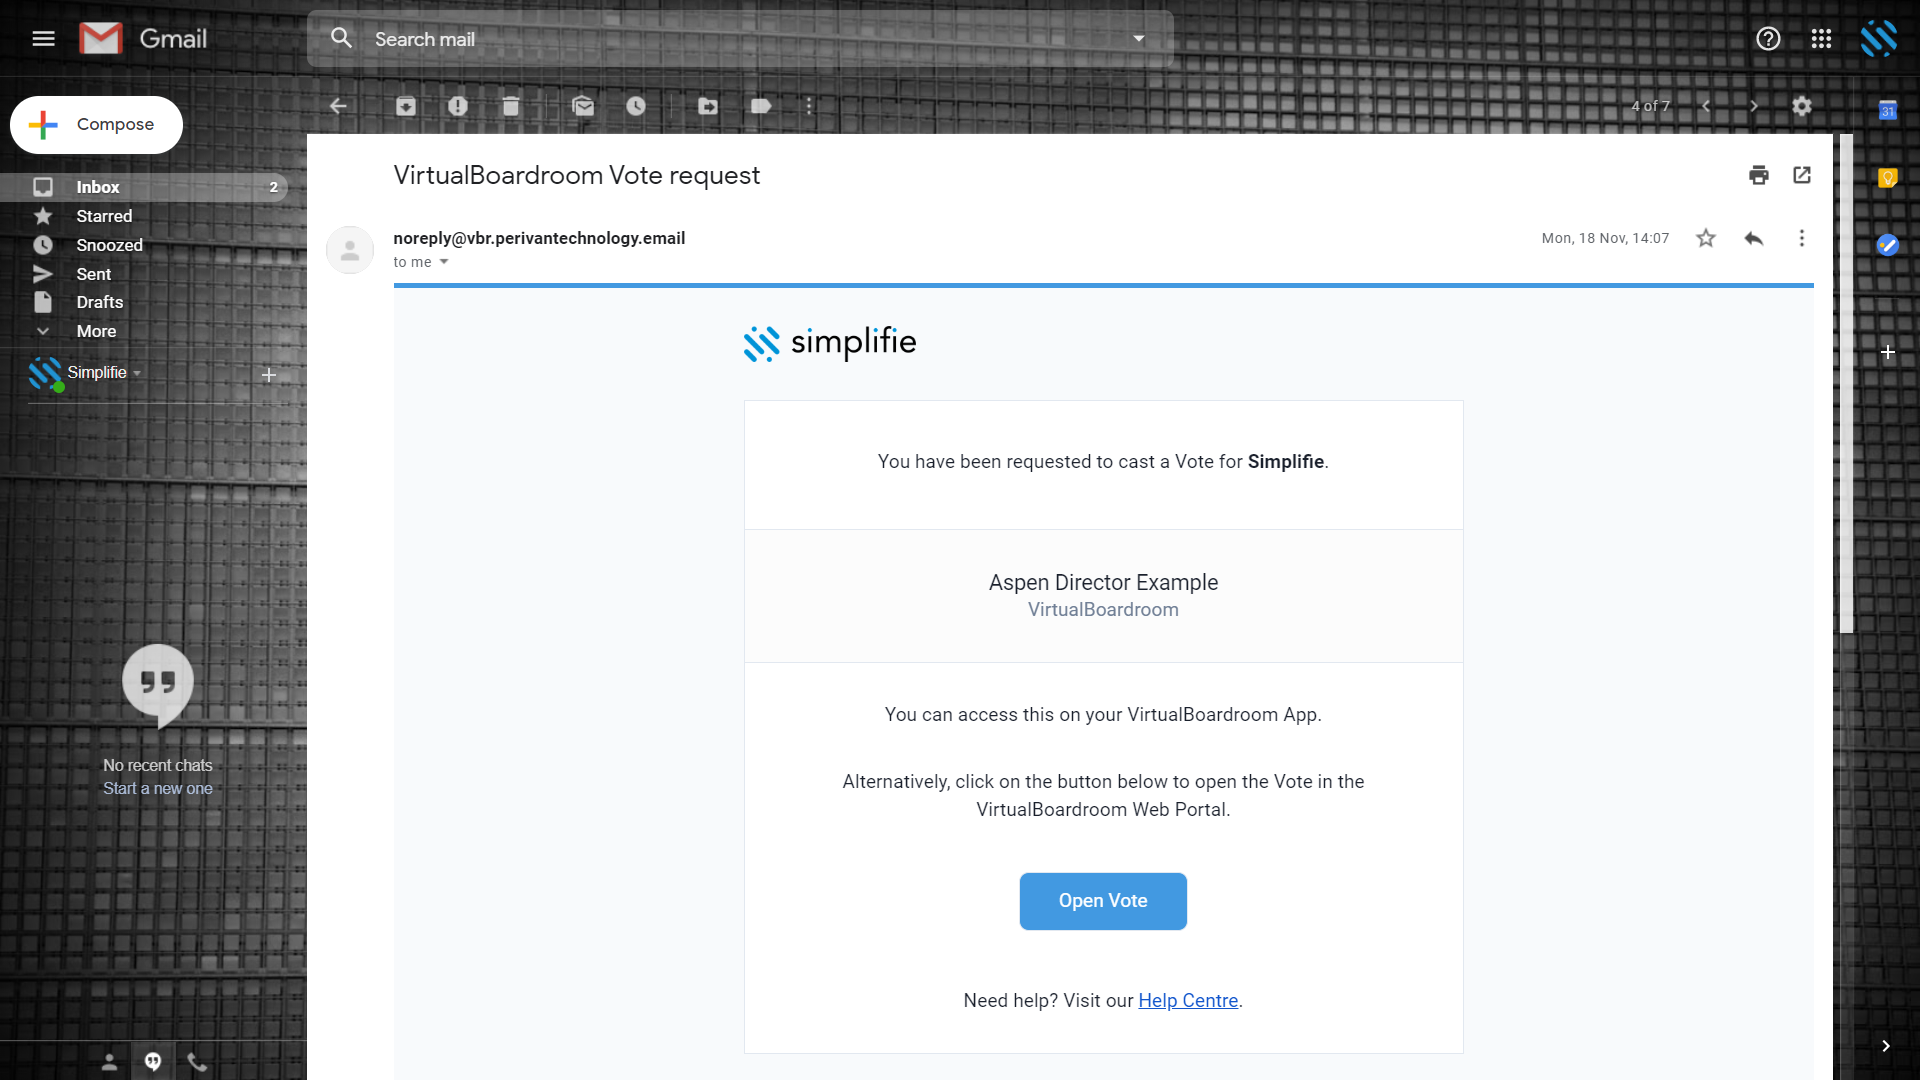
Task: Switch to phone calls tab
Action: coord(197,1062)
